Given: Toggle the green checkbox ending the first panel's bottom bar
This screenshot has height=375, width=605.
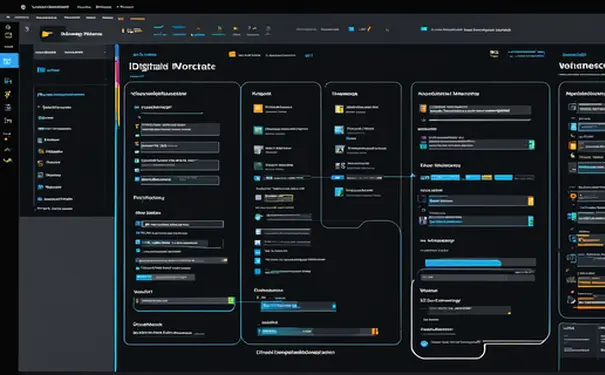Looking at the screenshot, I should click(231, 300).
